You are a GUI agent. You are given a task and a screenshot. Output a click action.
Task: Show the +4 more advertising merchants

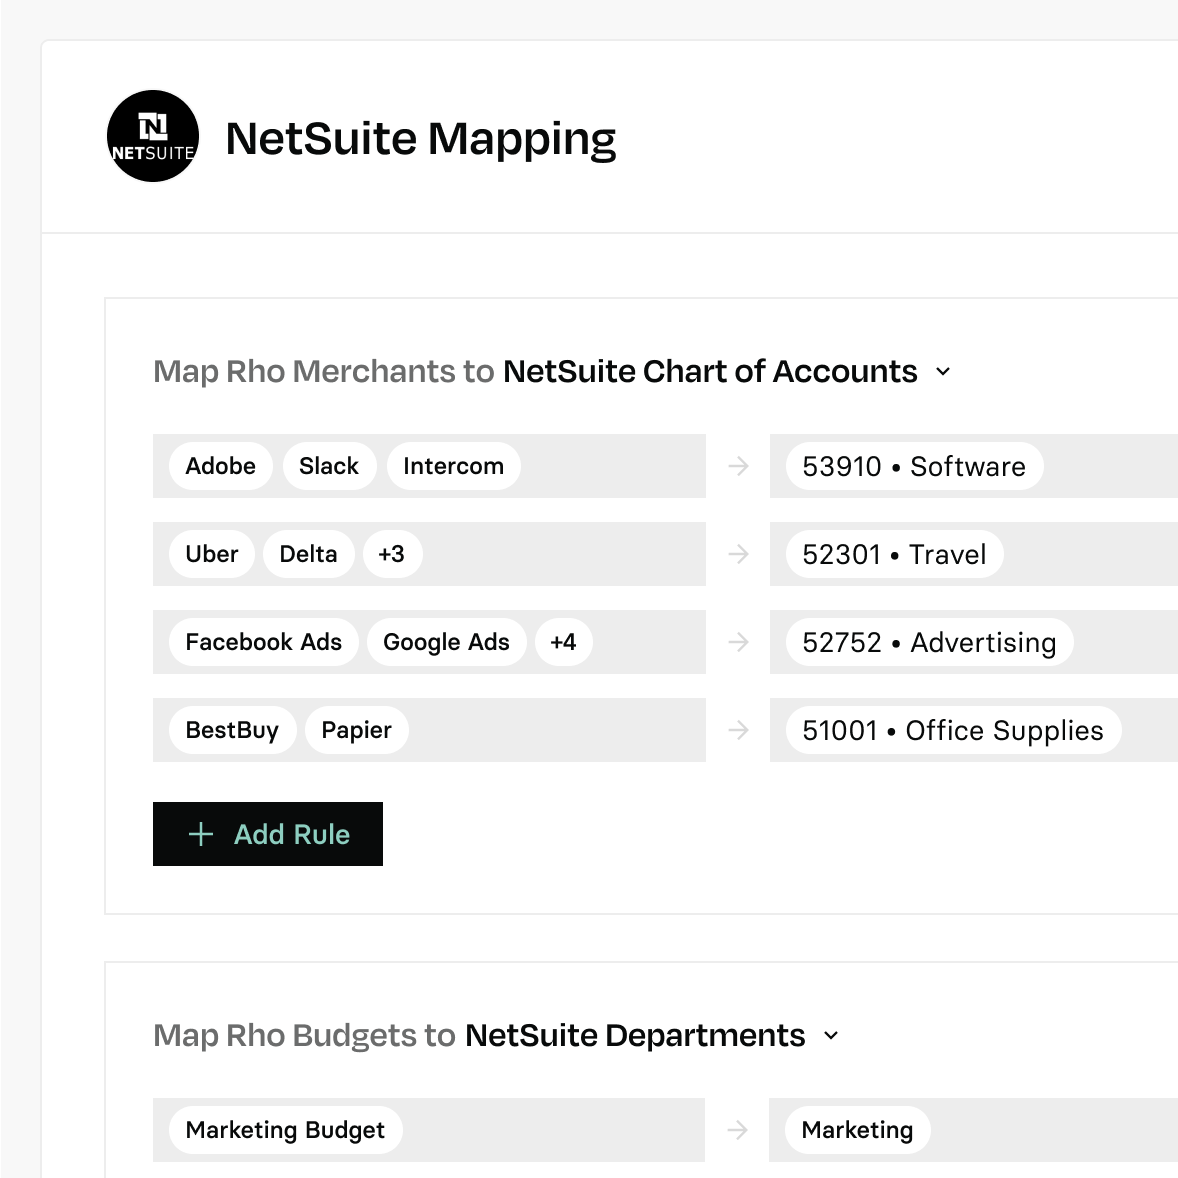pos(563,642)
